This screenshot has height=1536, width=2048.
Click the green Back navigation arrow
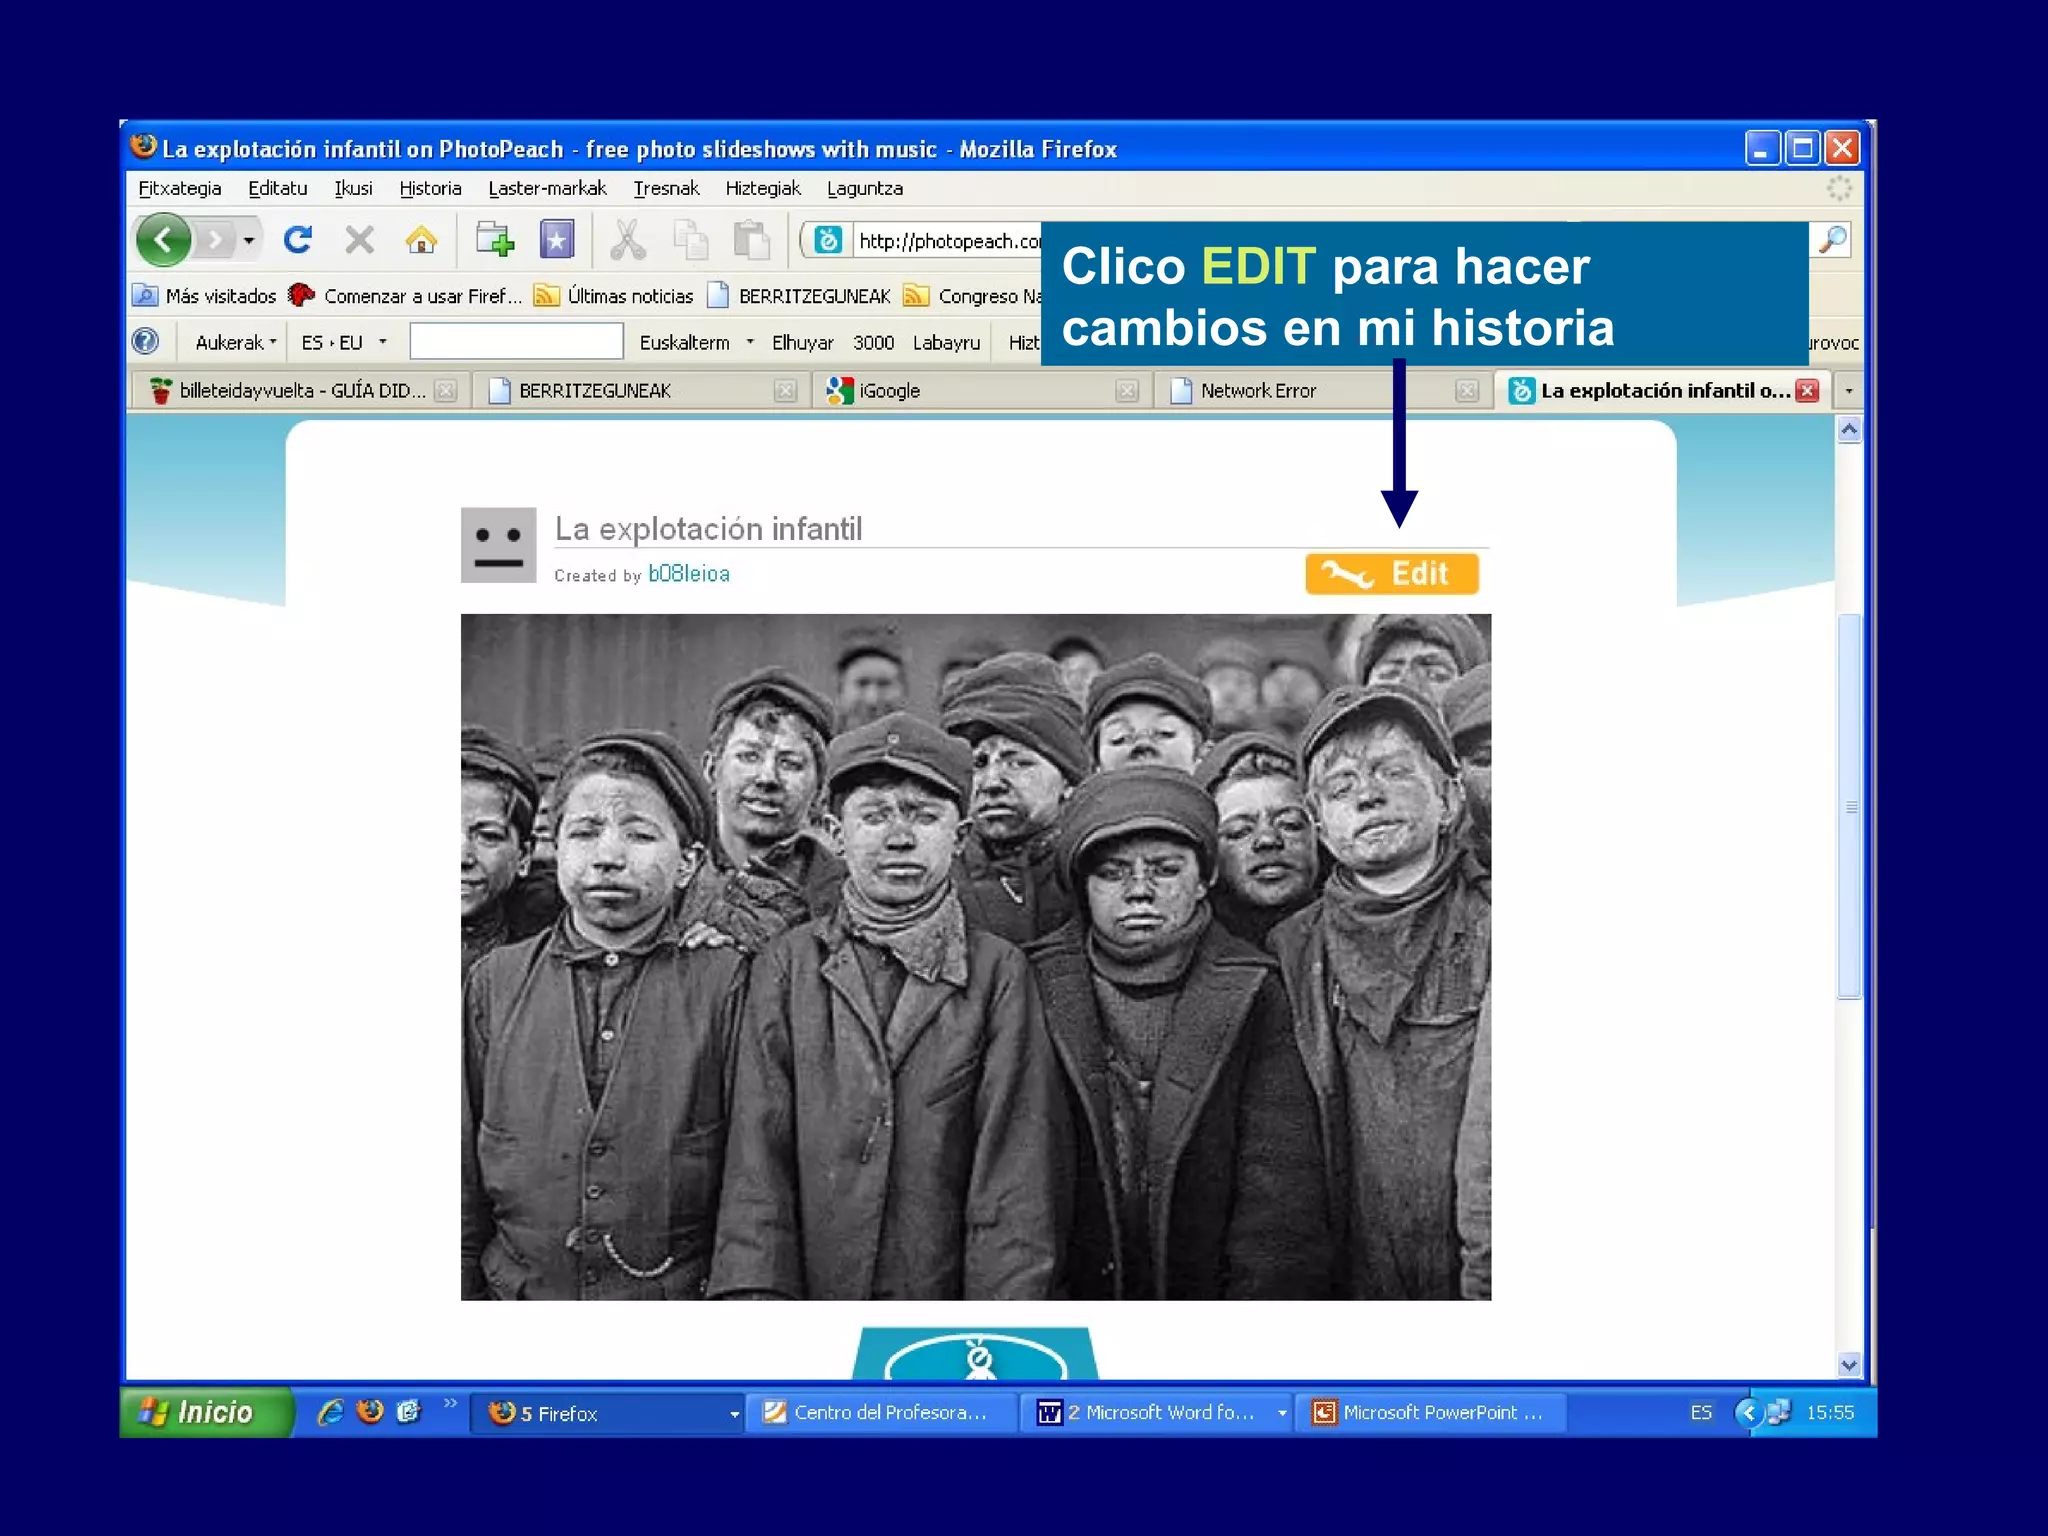tap(163, 240)
